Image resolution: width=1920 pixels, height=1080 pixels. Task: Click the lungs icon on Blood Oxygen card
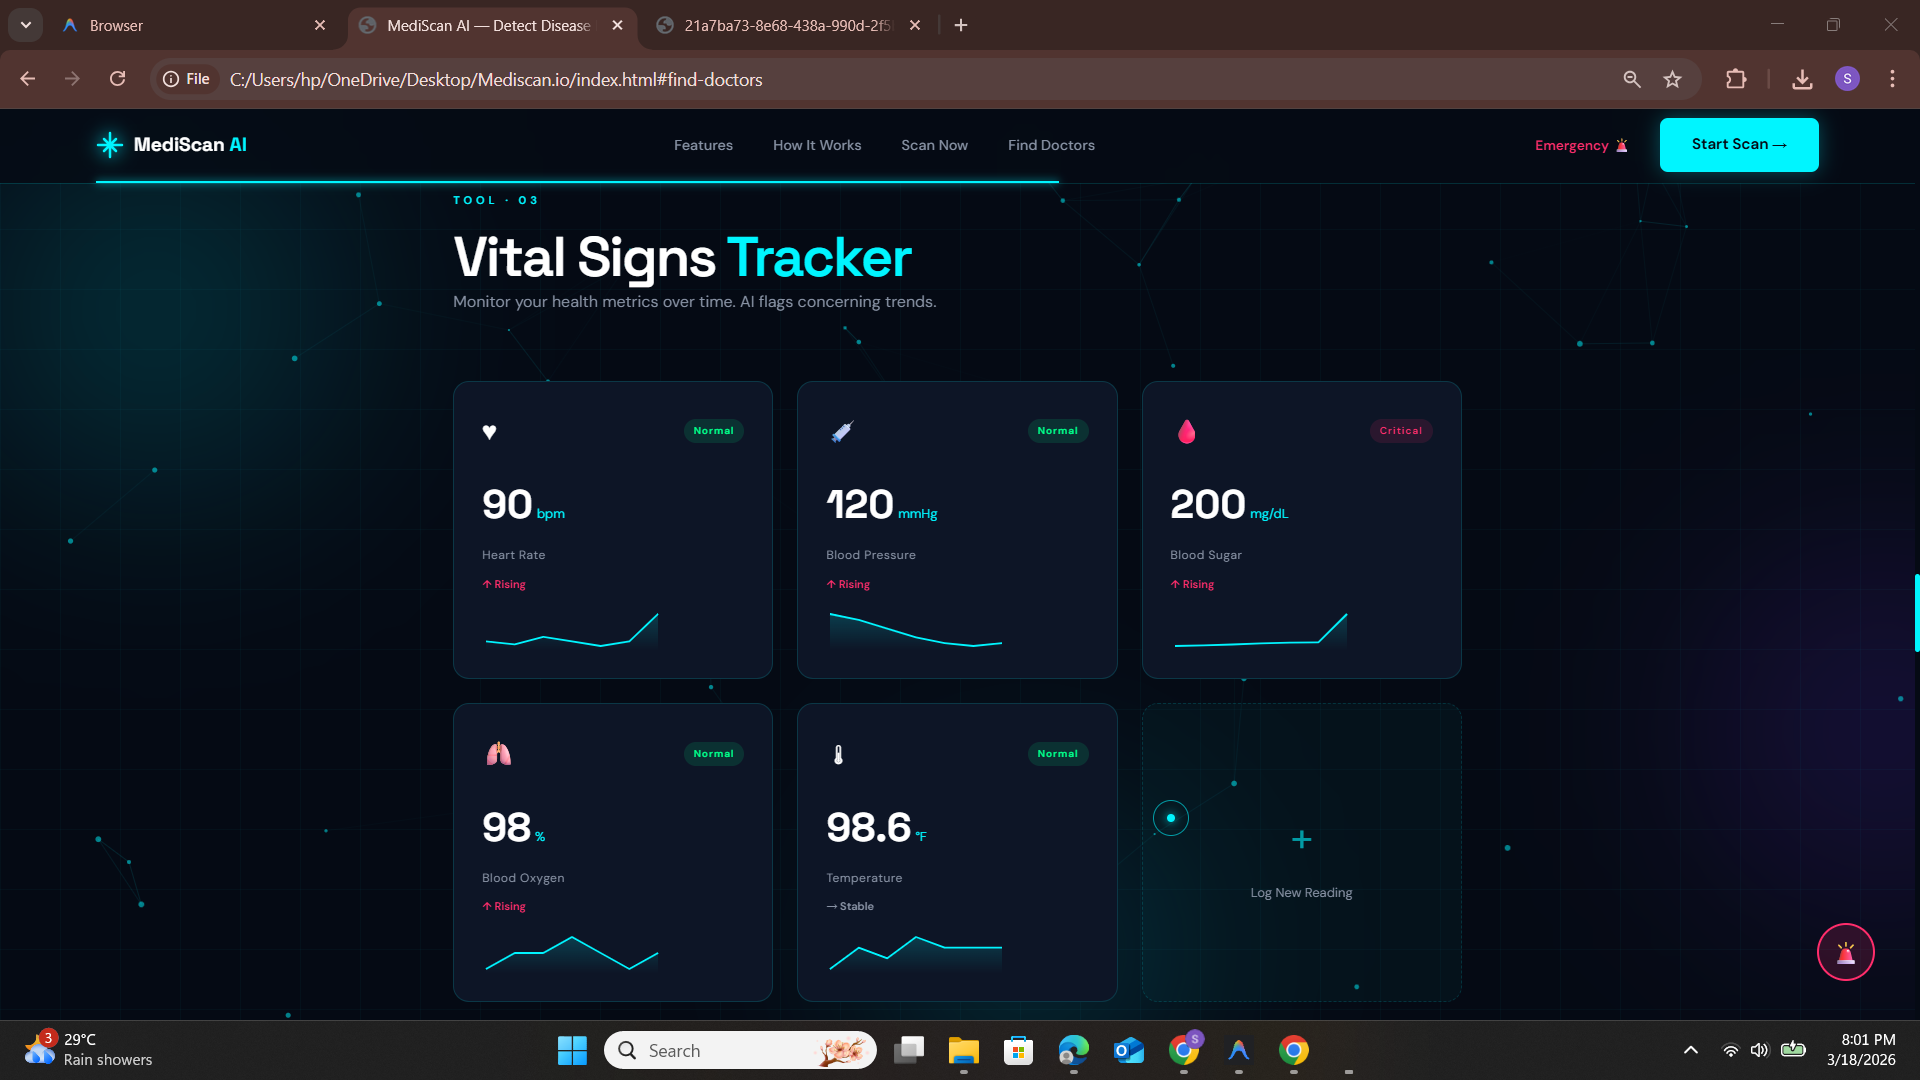coord(498,754)
